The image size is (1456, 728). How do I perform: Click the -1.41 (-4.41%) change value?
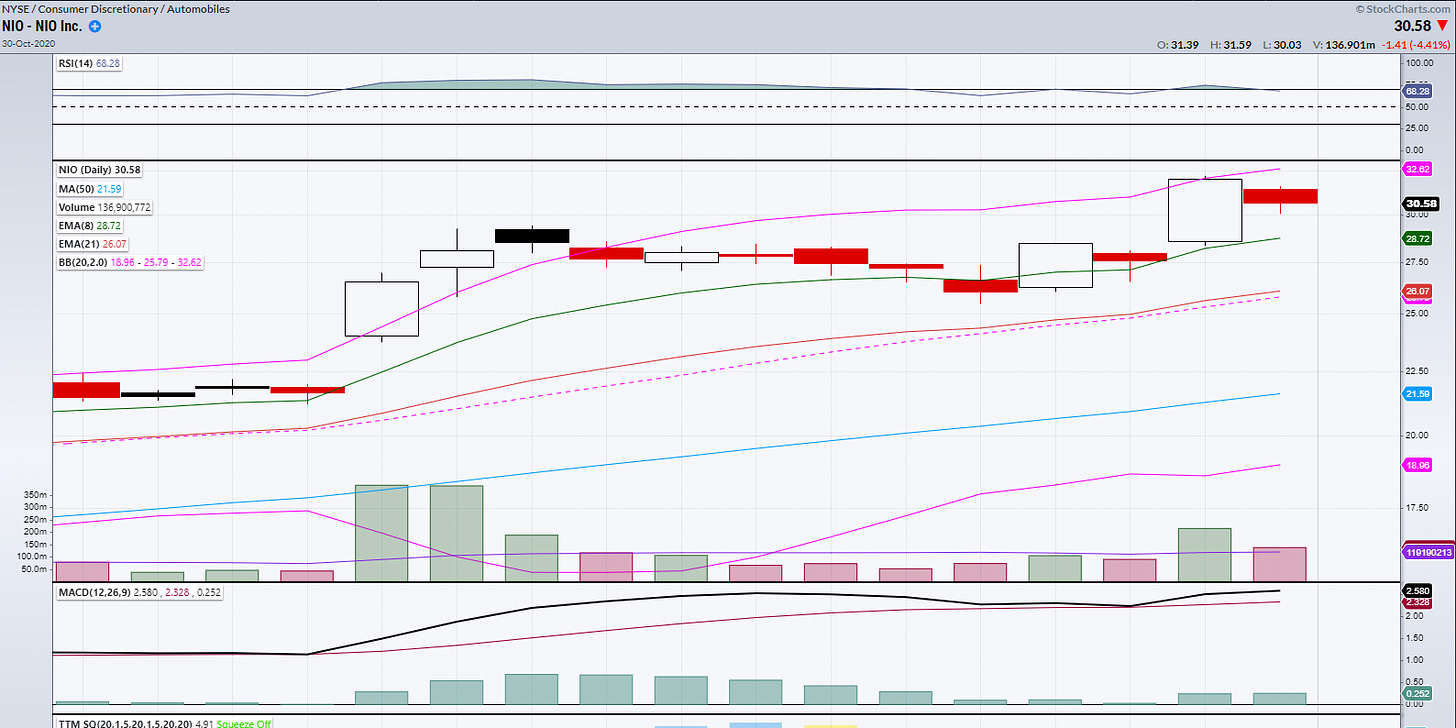pos(1415,45)
